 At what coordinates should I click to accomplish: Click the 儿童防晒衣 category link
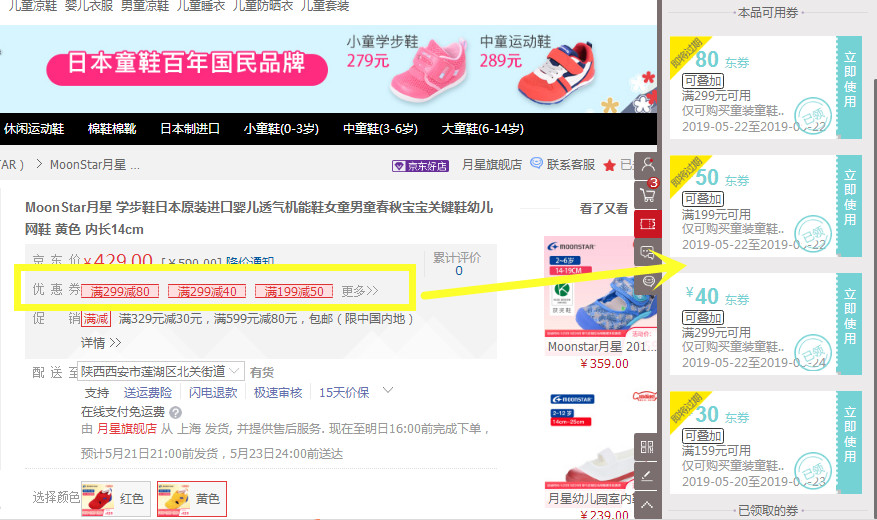(263, 6)
